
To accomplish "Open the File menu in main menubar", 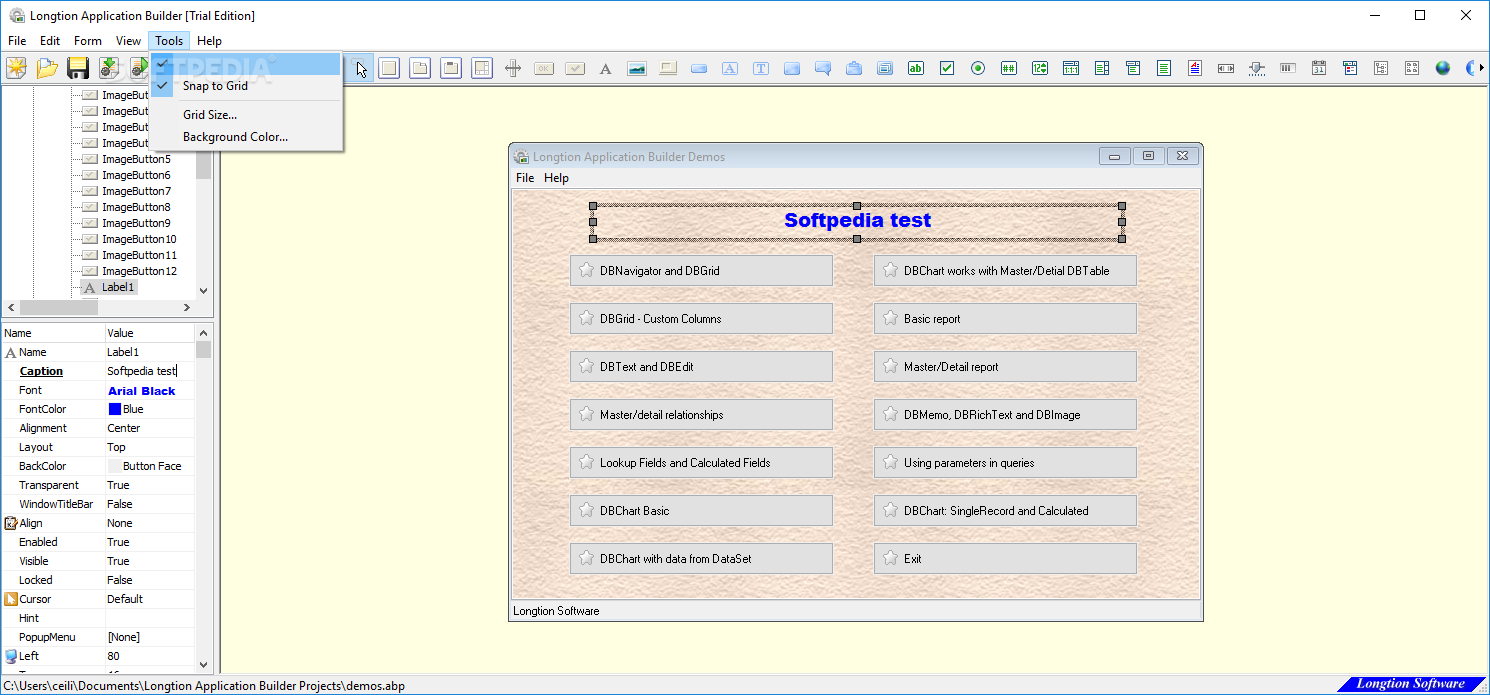I will [x=17, y=41].
